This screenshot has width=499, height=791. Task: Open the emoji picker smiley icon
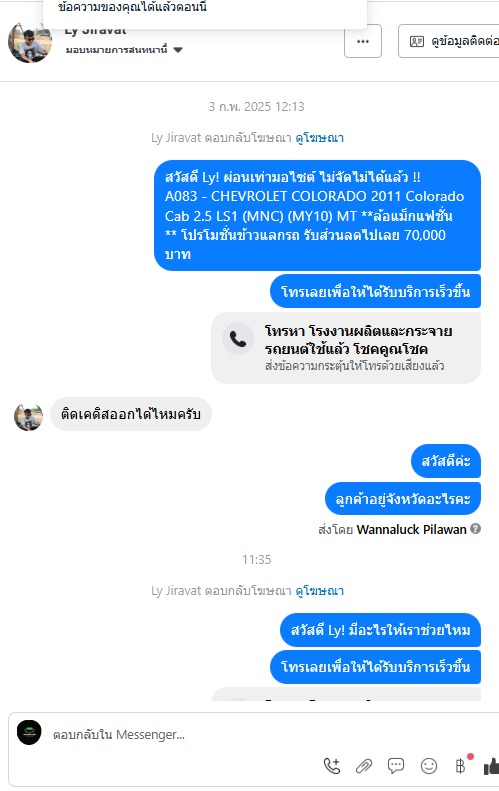(x=429, y=766)
